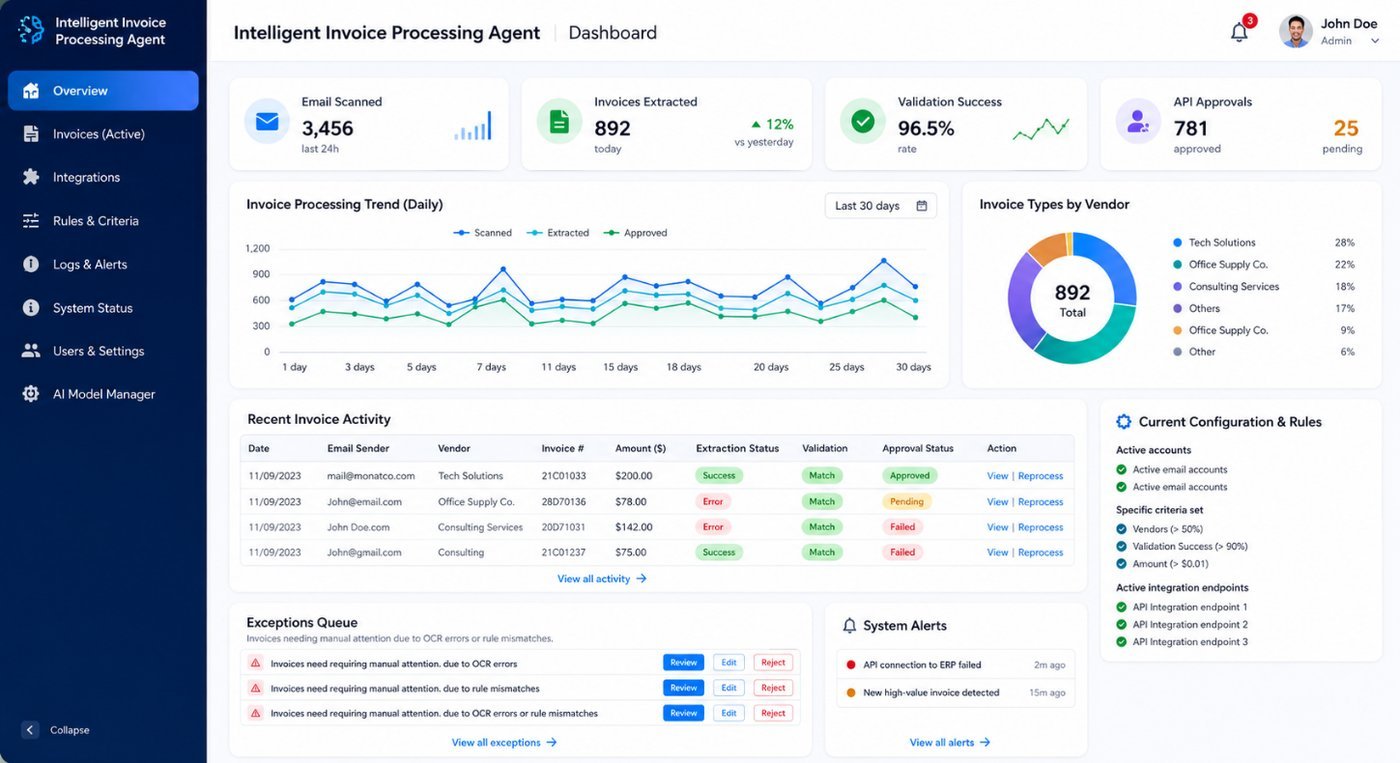Collapse the sidebar with the chevron button
This screenshot has height=763, width=1400.
[x=30, y=730]
